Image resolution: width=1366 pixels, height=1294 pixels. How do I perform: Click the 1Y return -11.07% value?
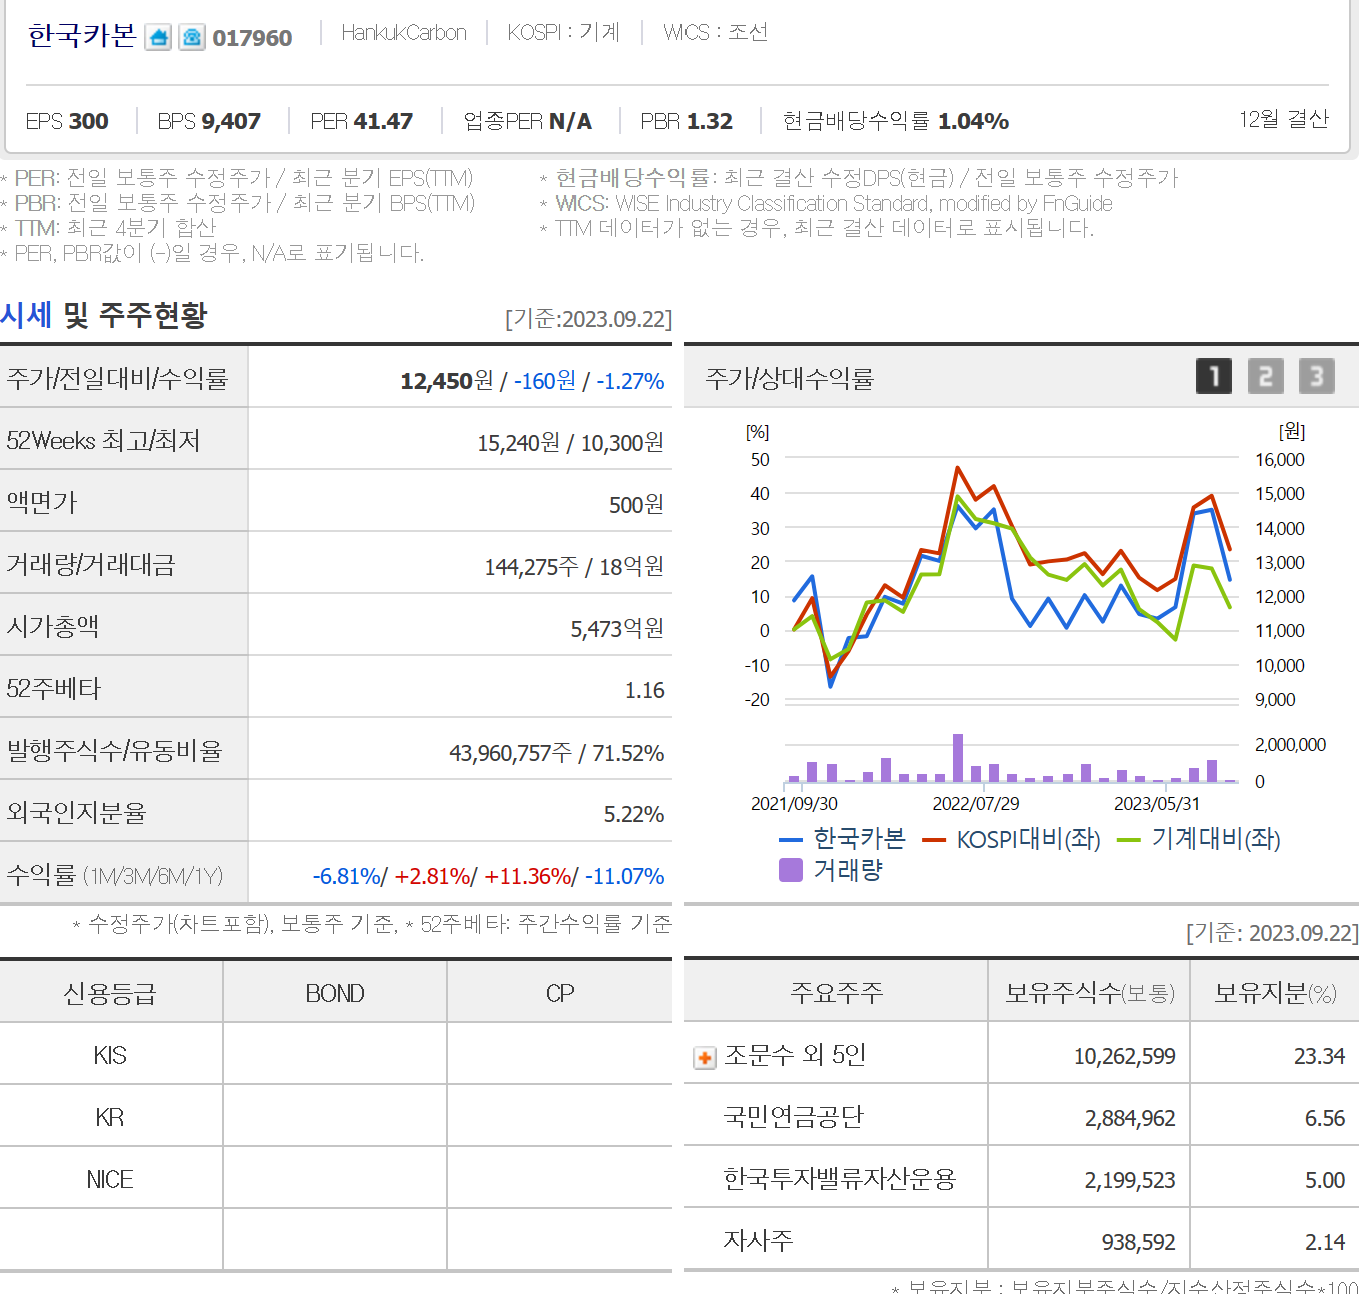[x=624, y=877]
